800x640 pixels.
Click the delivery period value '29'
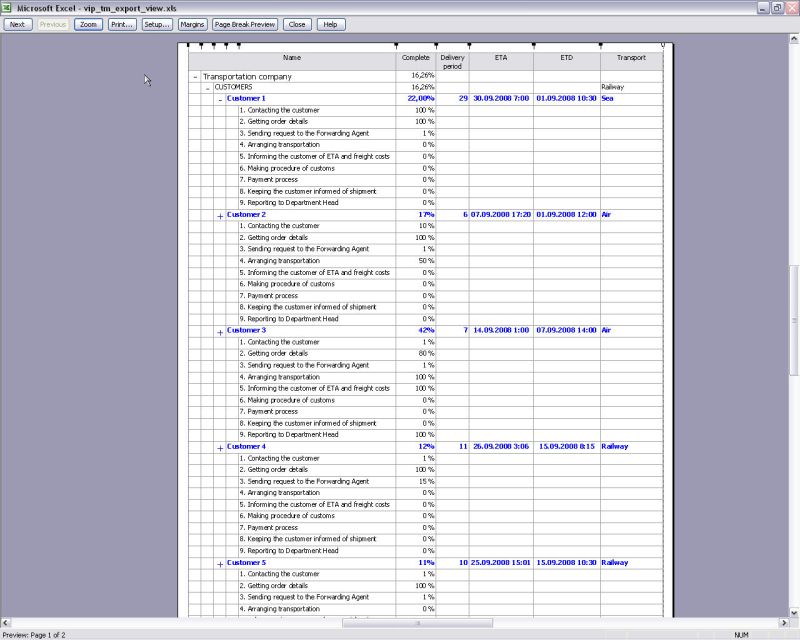[463, 99]
